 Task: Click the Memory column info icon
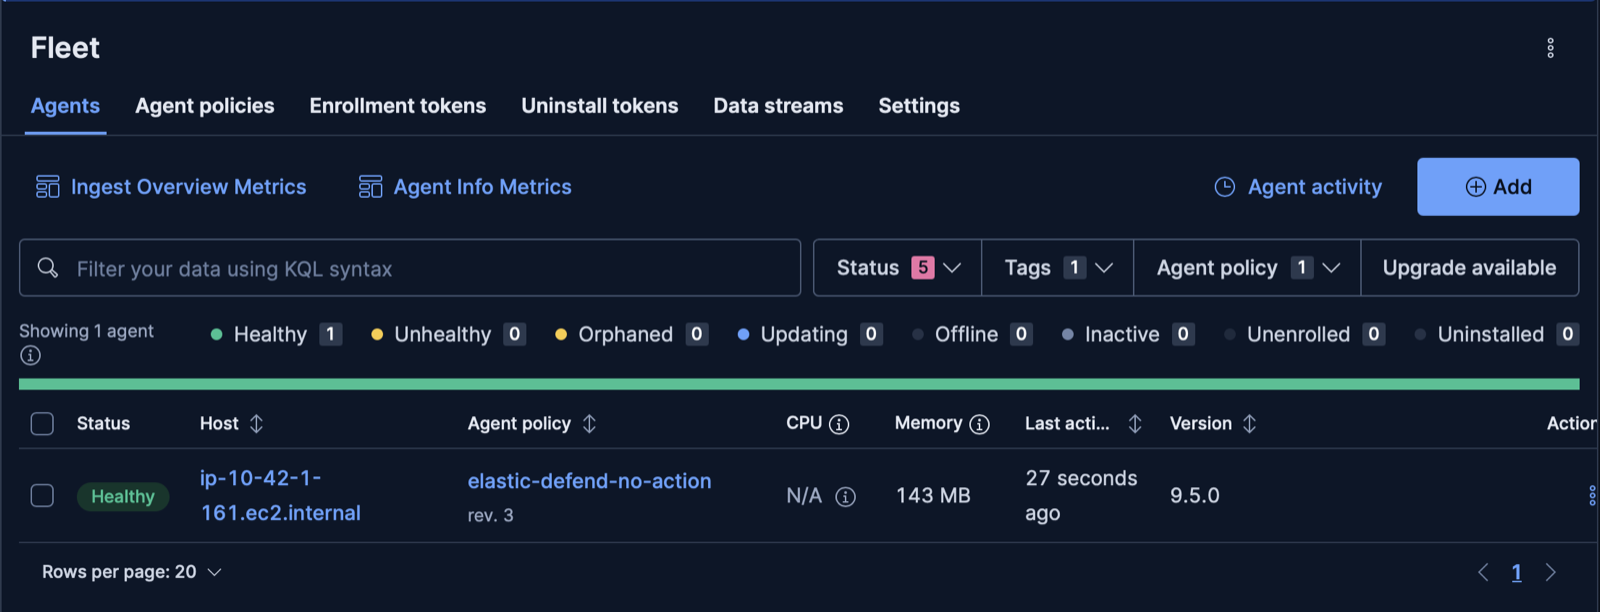[979, 424]
